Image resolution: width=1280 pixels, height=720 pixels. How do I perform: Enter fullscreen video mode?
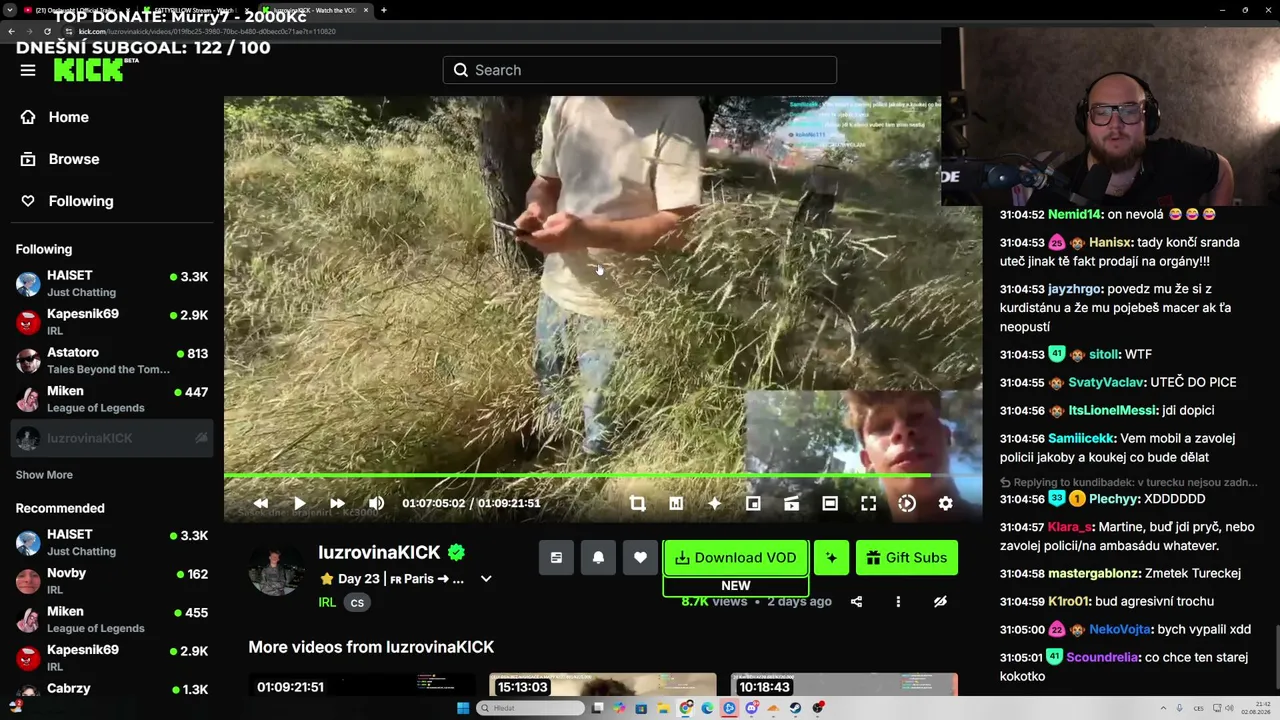pyautogui.click(x=868, y=504)
